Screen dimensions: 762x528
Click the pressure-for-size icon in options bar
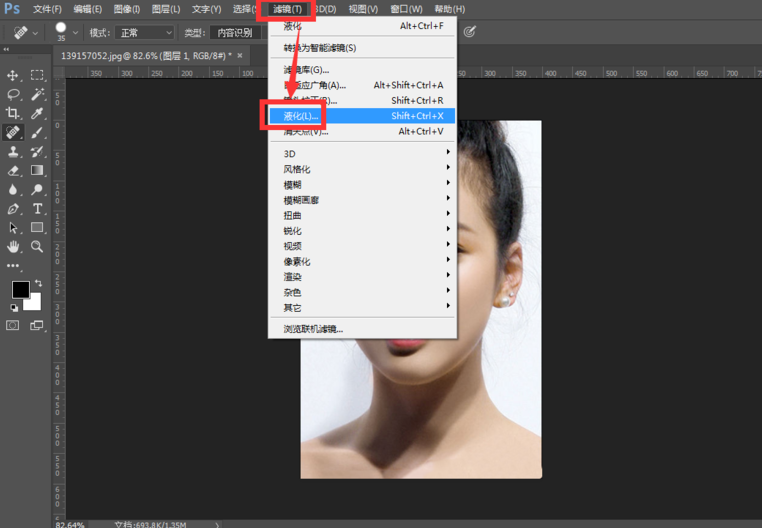click(469, 32)
